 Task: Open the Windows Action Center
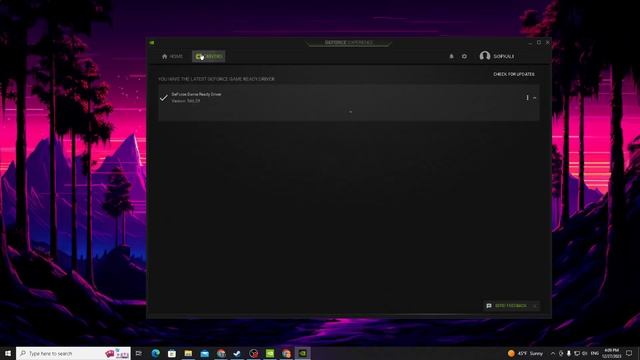point(629,353)
